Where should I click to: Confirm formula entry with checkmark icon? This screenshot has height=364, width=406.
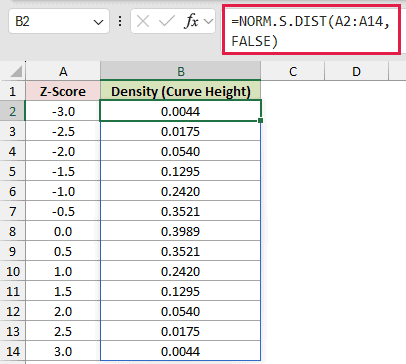point(166,22)
